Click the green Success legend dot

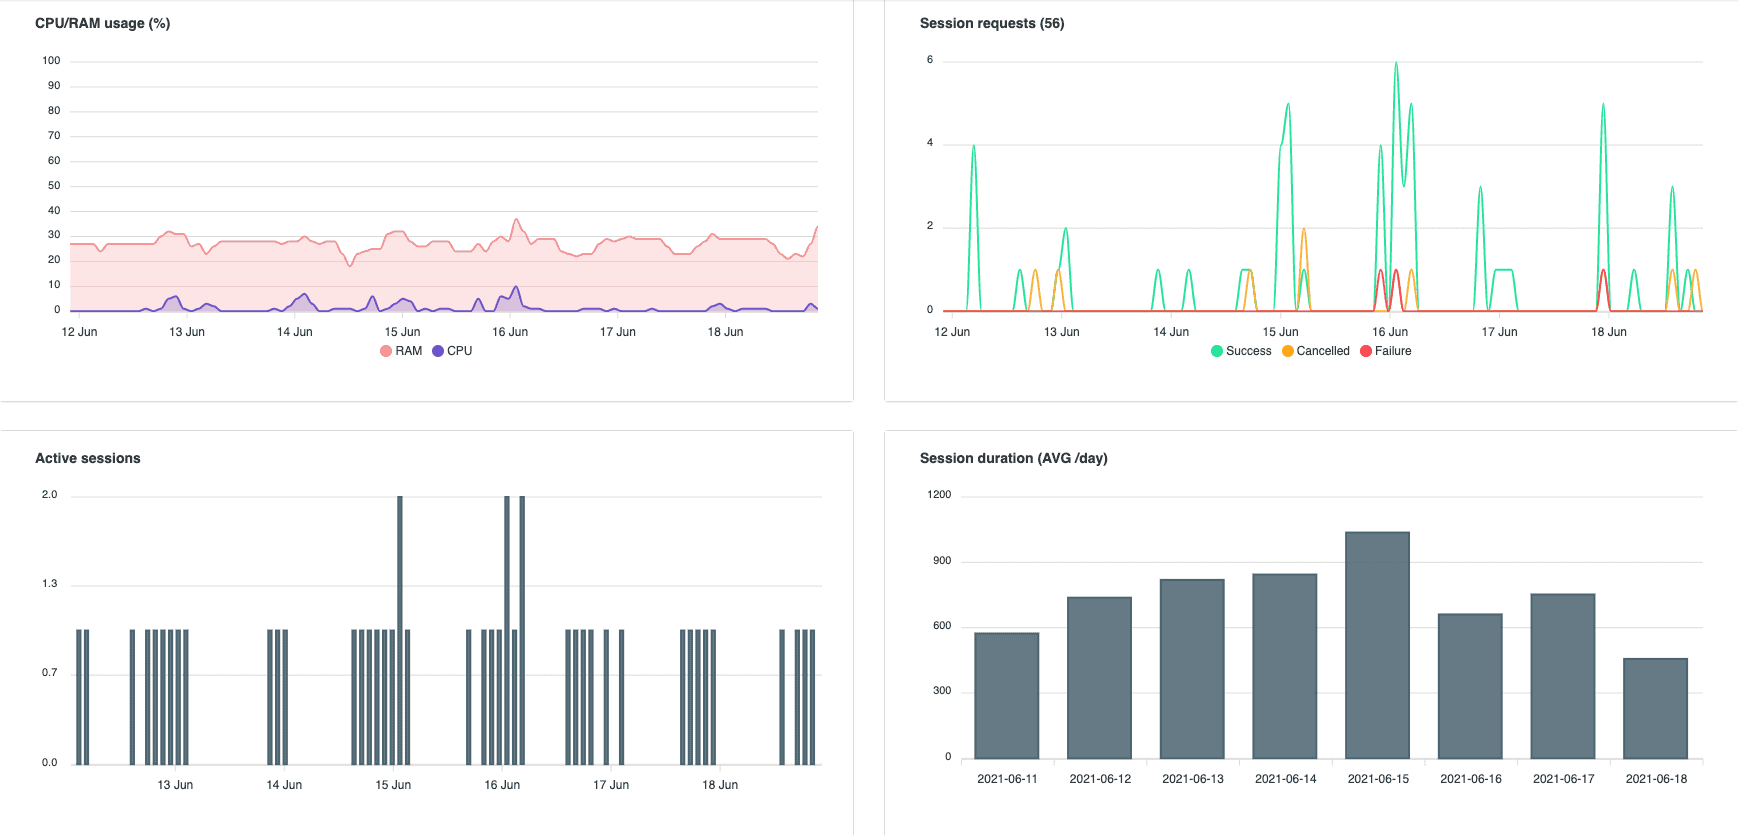tap(1217, 351)
